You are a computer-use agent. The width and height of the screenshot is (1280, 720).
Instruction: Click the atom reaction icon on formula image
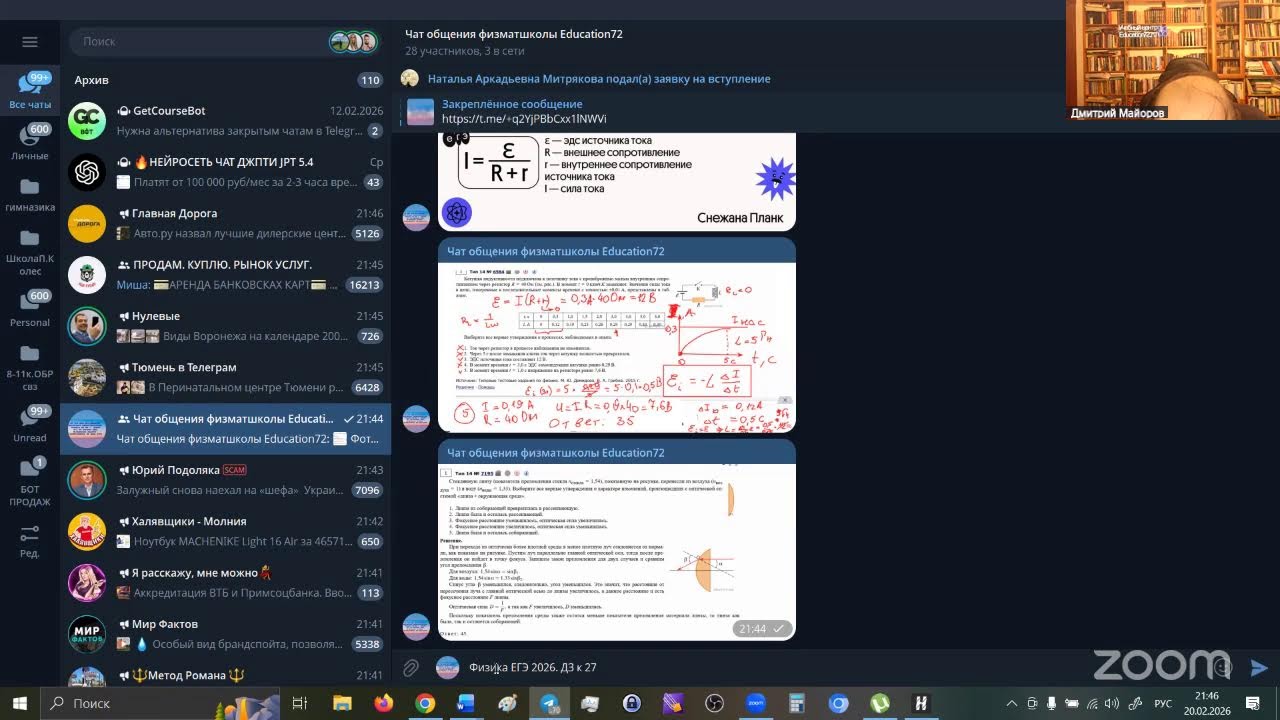(x=456, y=212)
